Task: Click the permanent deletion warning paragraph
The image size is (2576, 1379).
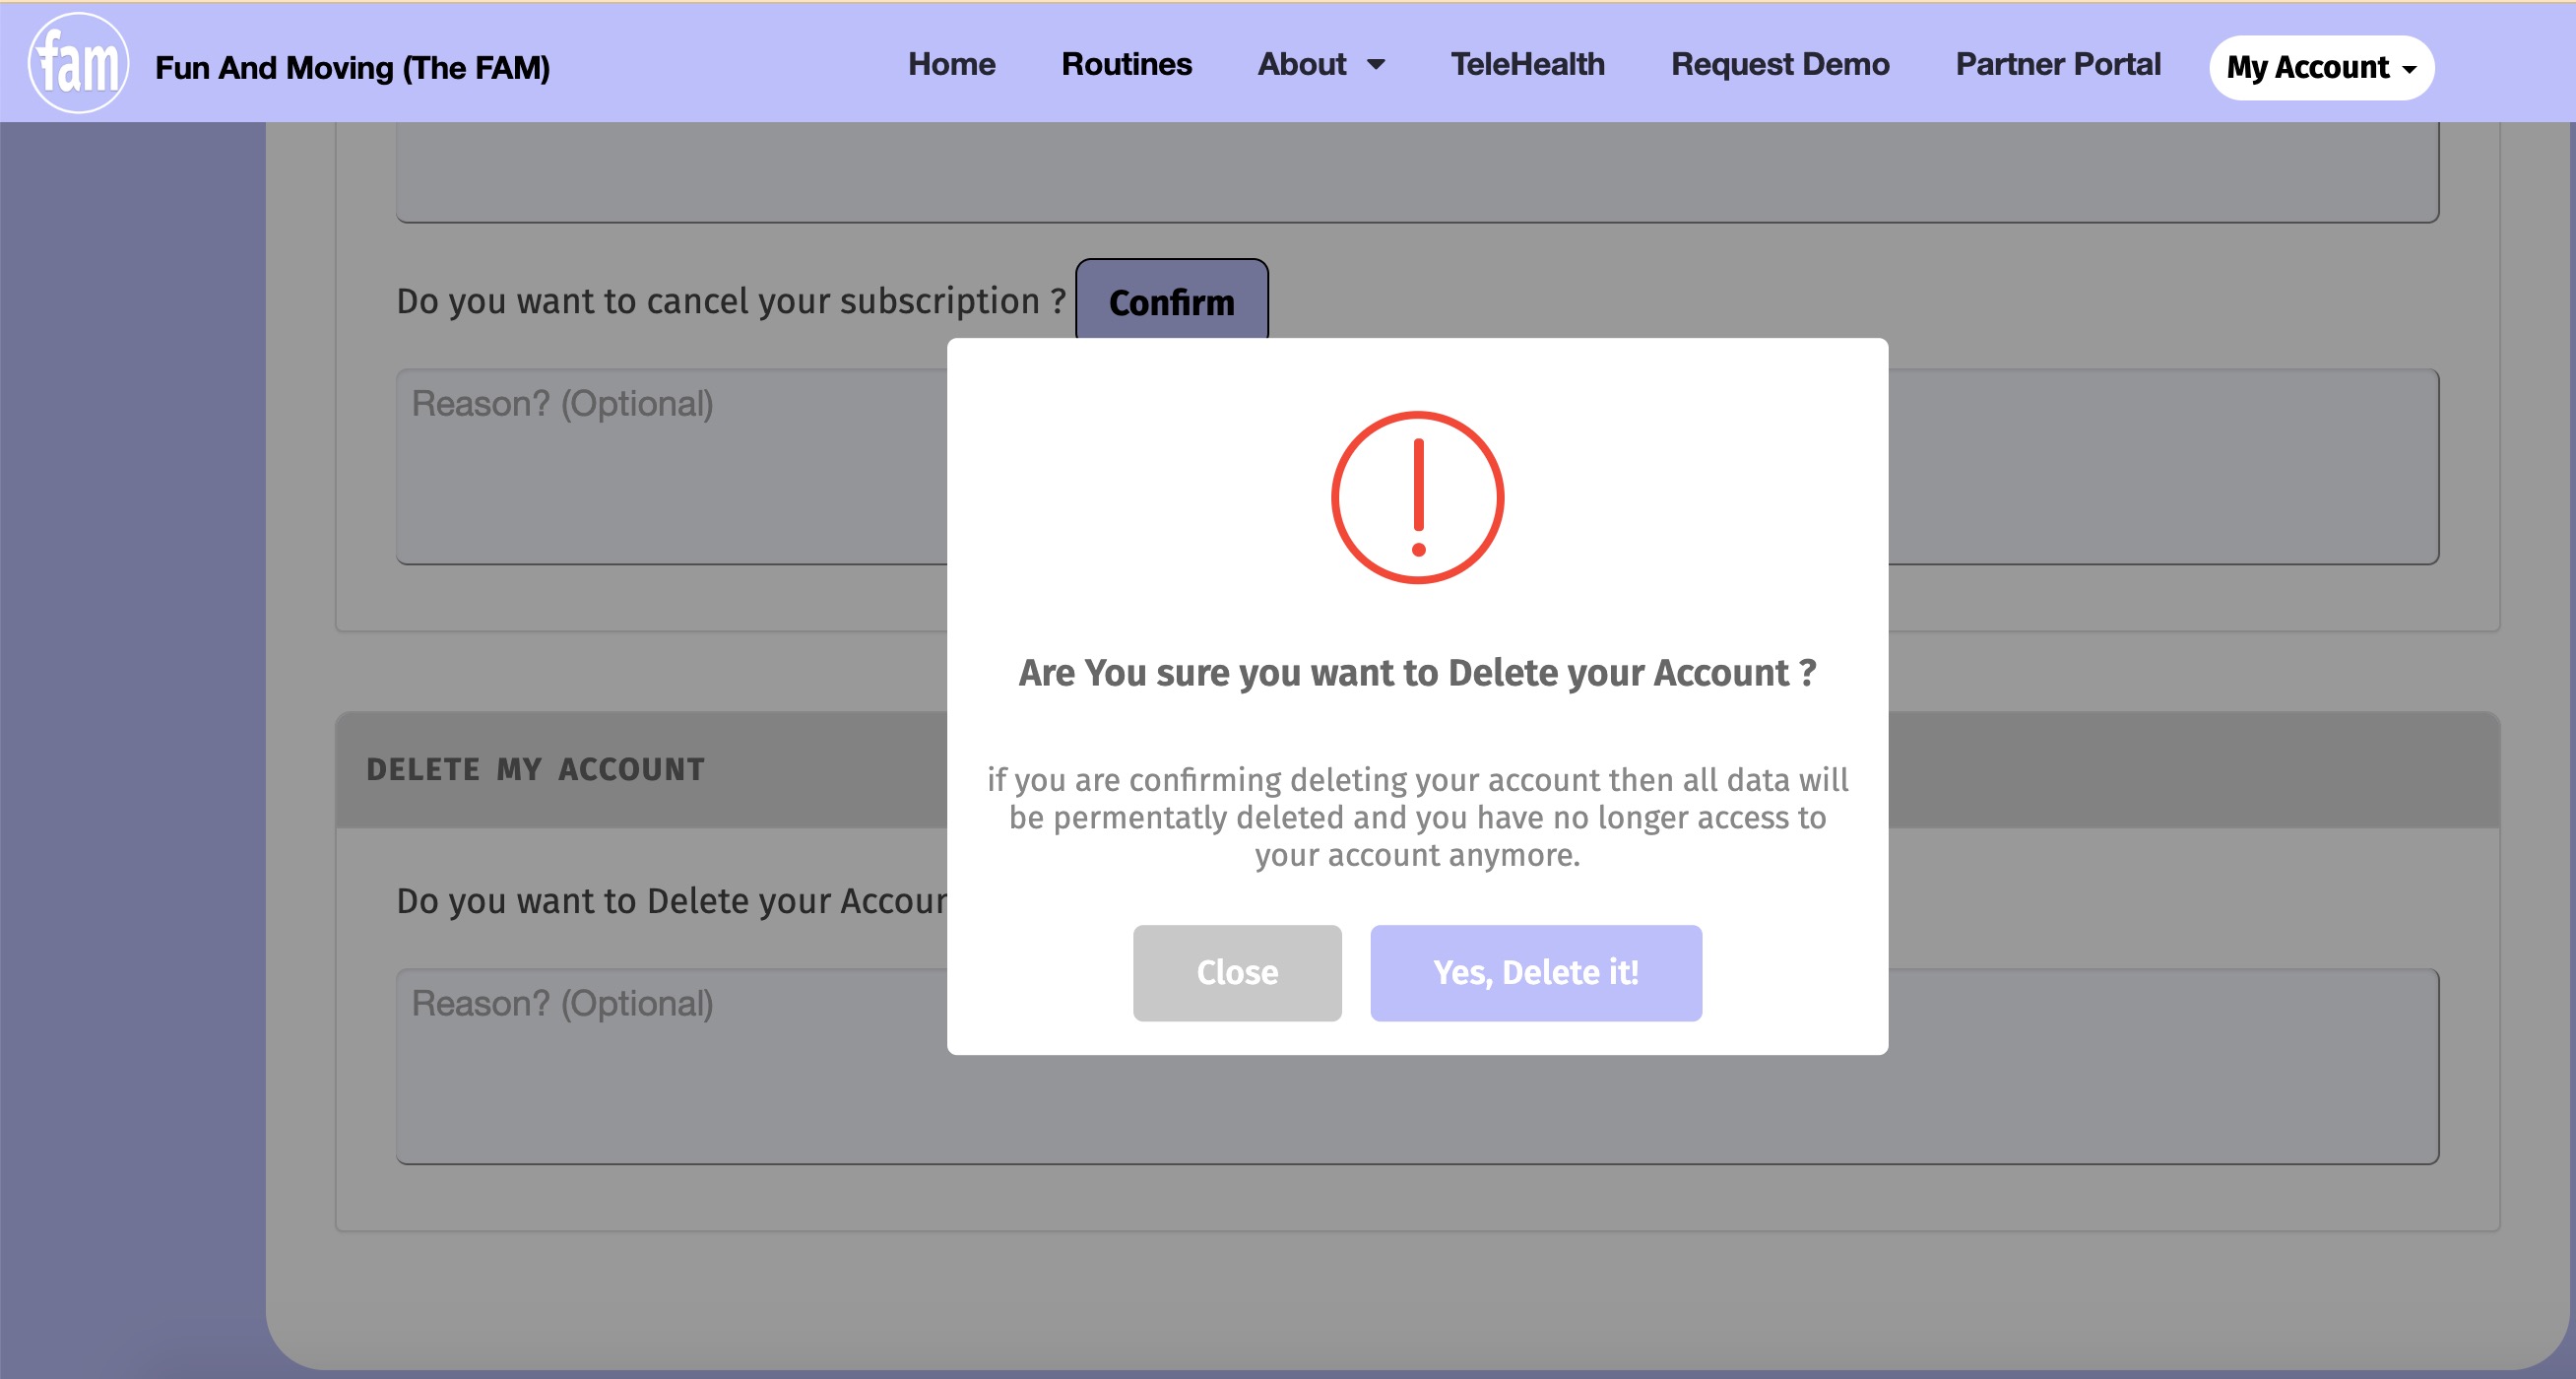Action: 1416,817
